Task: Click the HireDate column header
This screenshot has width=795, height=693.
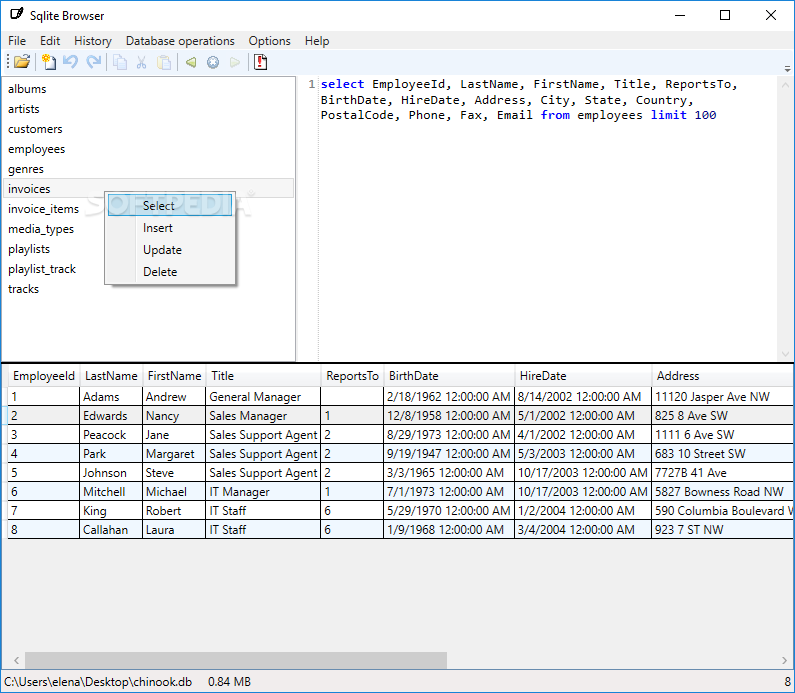Action: tap(583, 376)
